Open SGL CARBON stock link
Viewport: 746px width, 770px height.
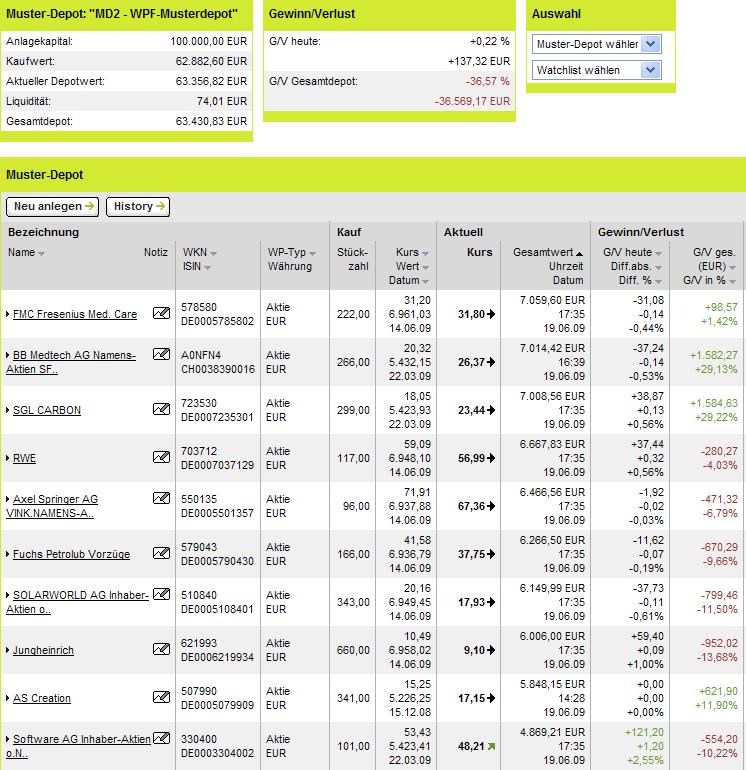(47, 410)
